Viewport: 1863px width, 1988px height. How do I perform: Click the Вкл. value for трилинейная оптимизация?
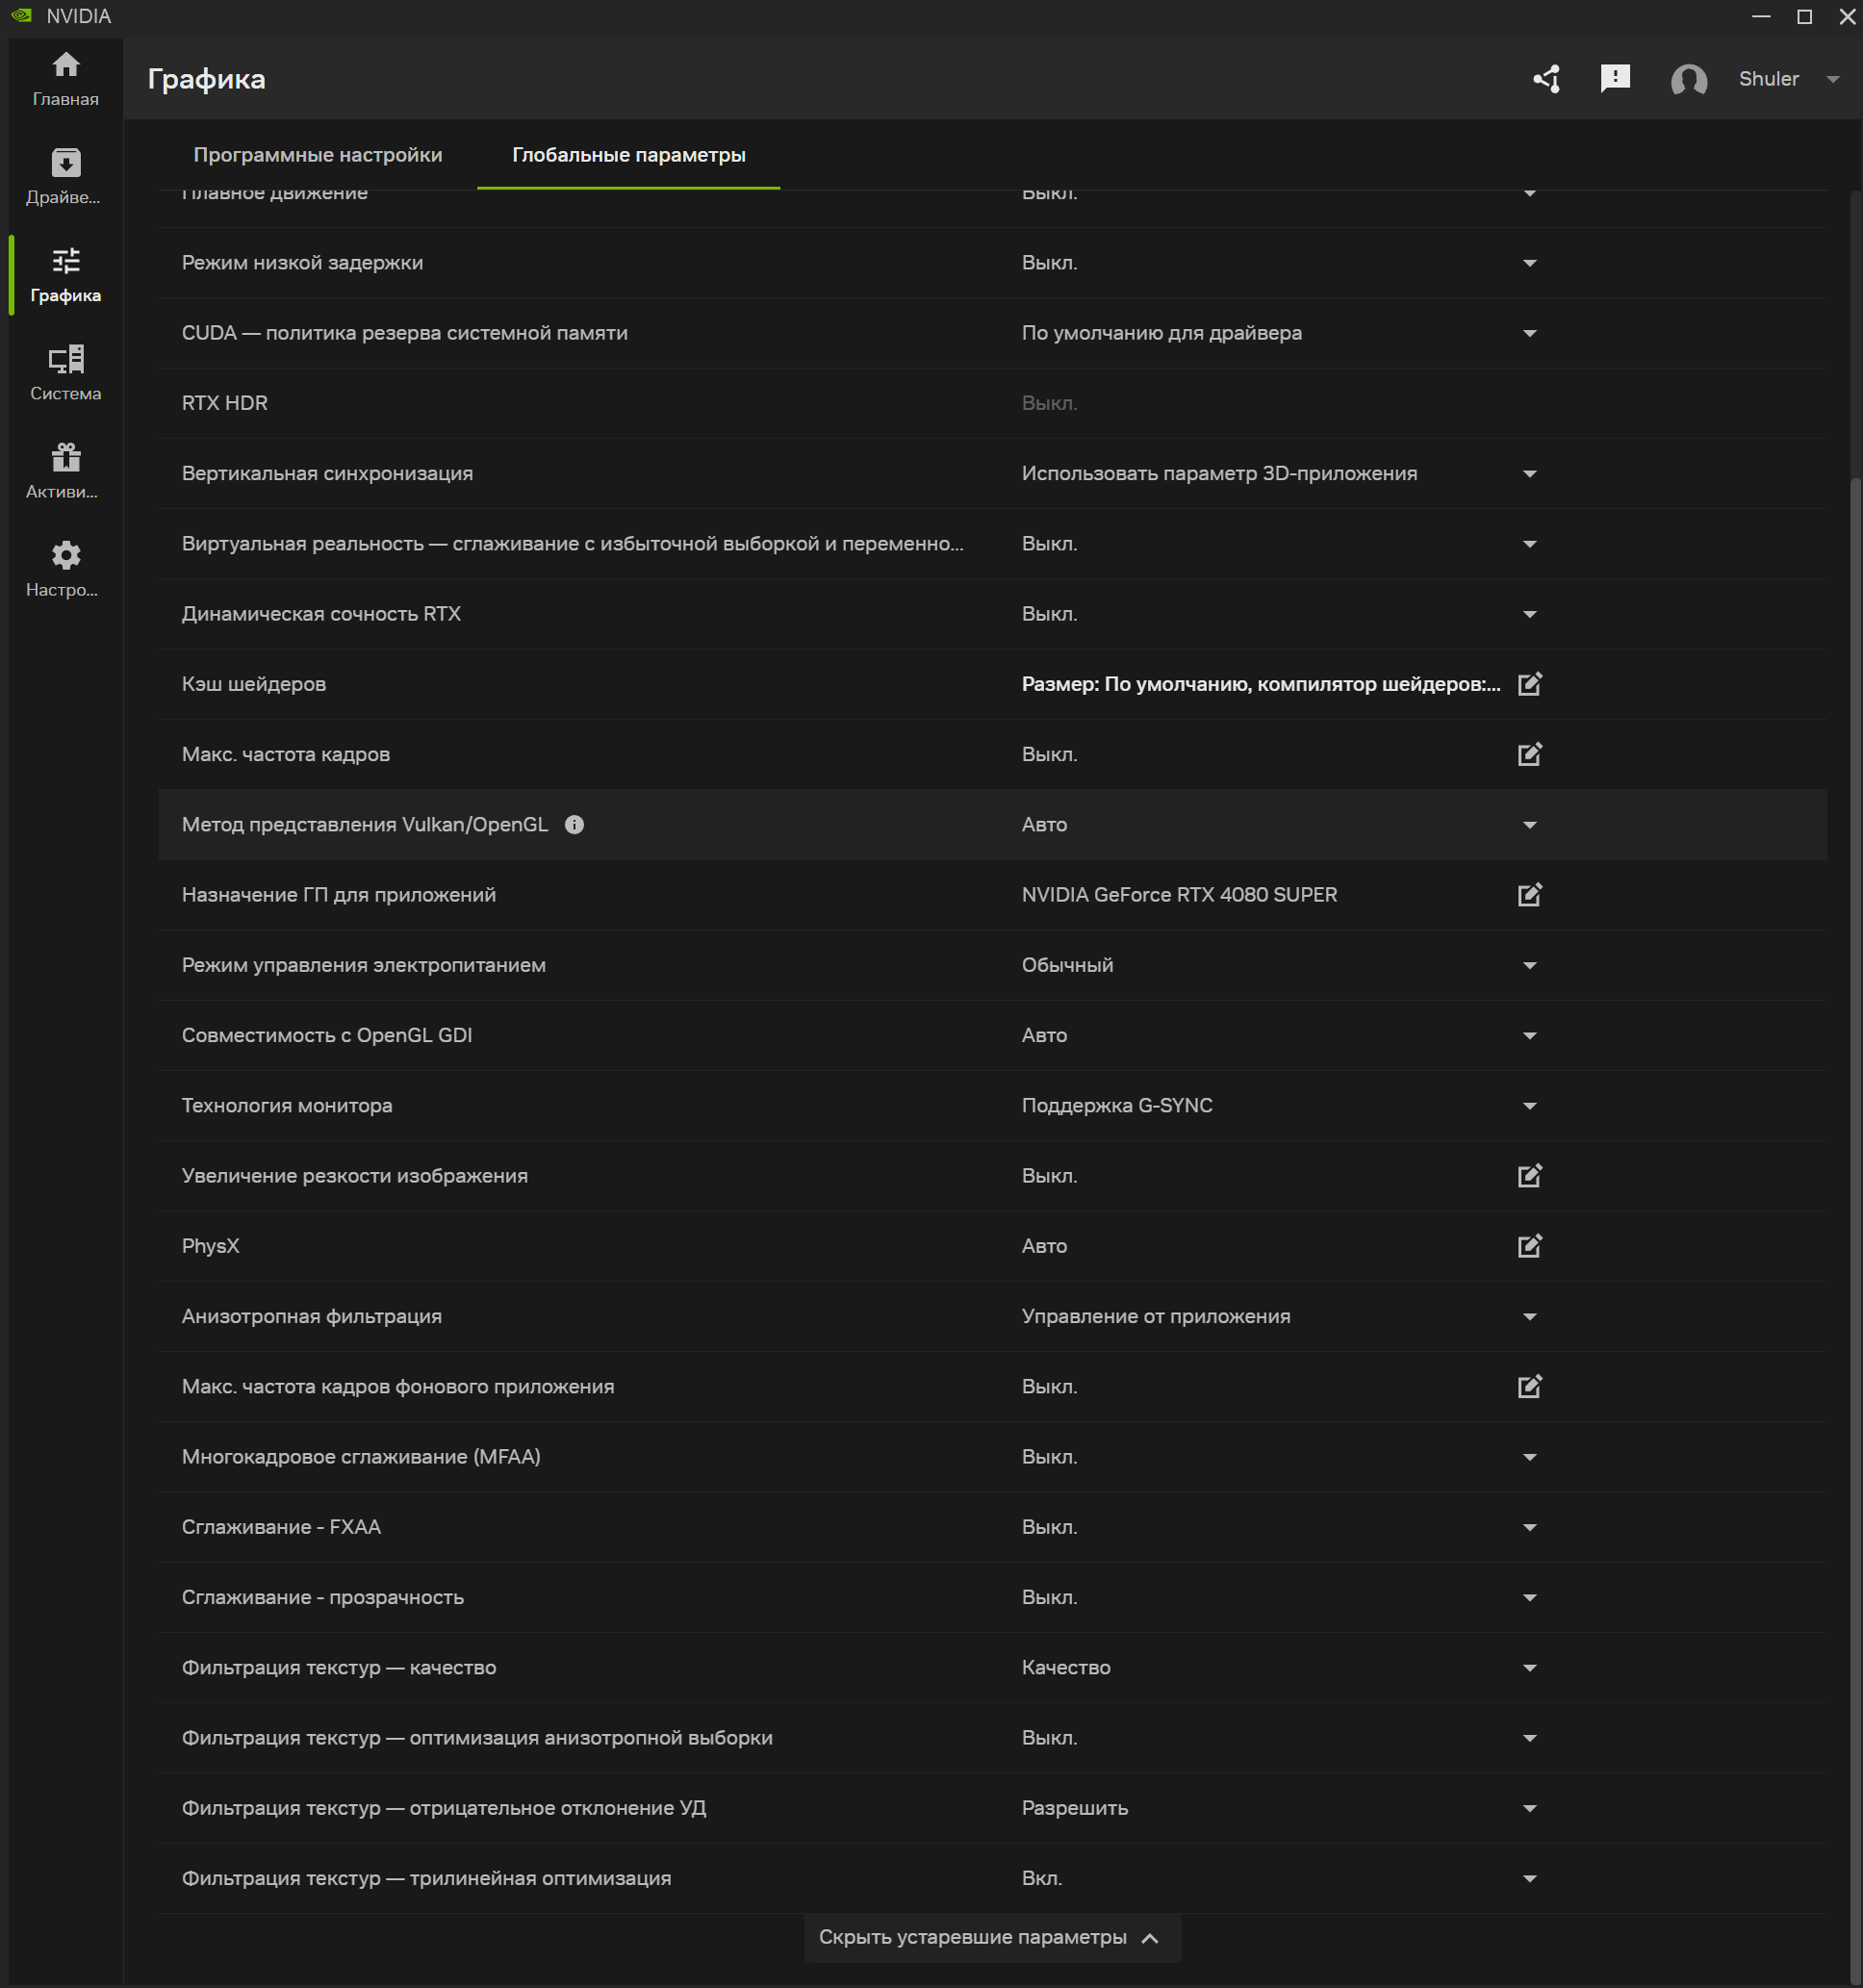(1042, 1879)
